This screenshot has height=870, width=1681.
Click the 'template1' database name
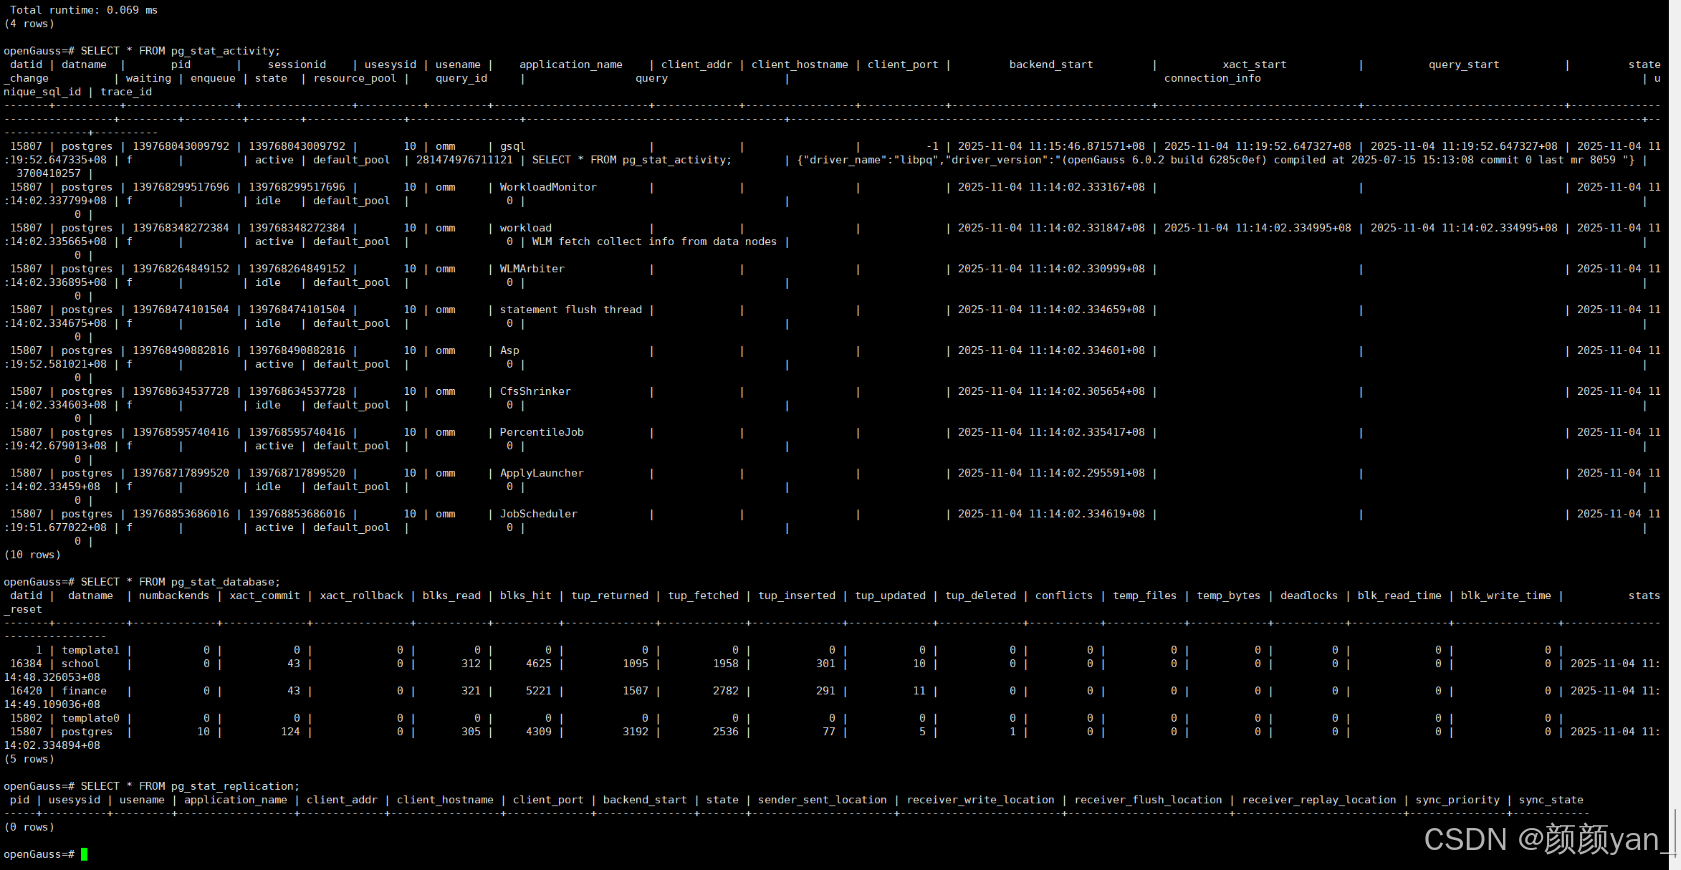(91, 651)
